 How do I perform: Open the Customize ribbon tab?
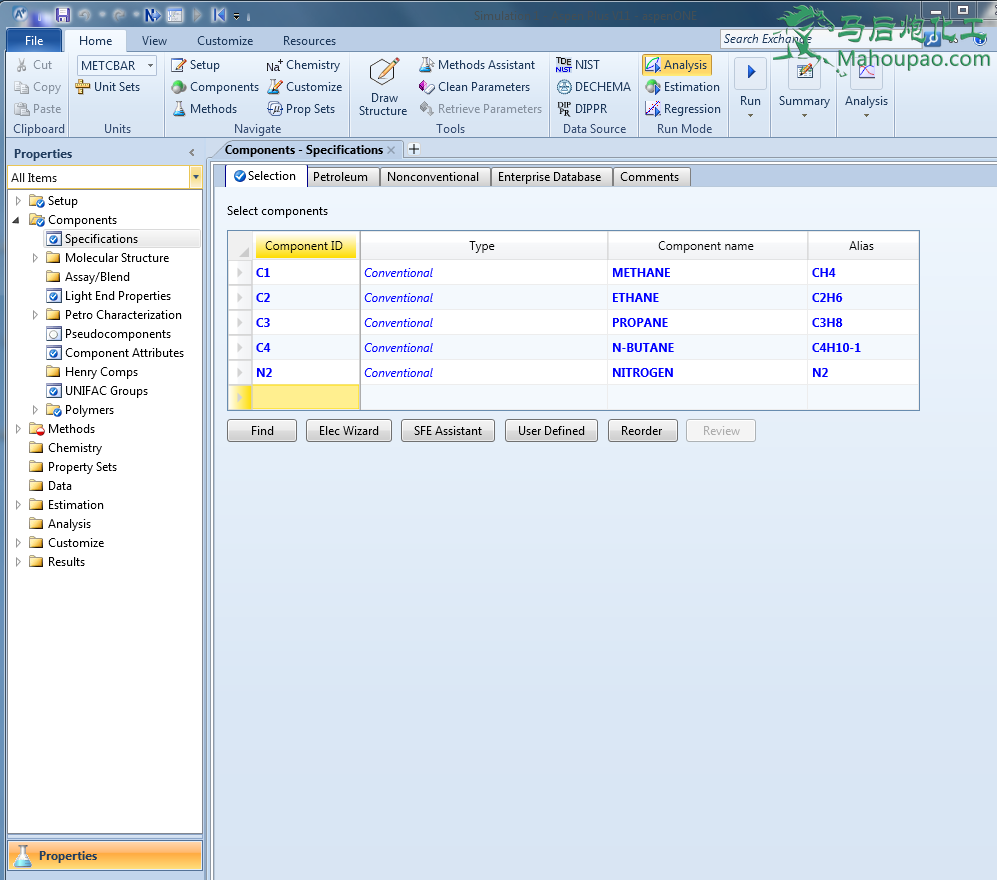(x=225, y=41)
